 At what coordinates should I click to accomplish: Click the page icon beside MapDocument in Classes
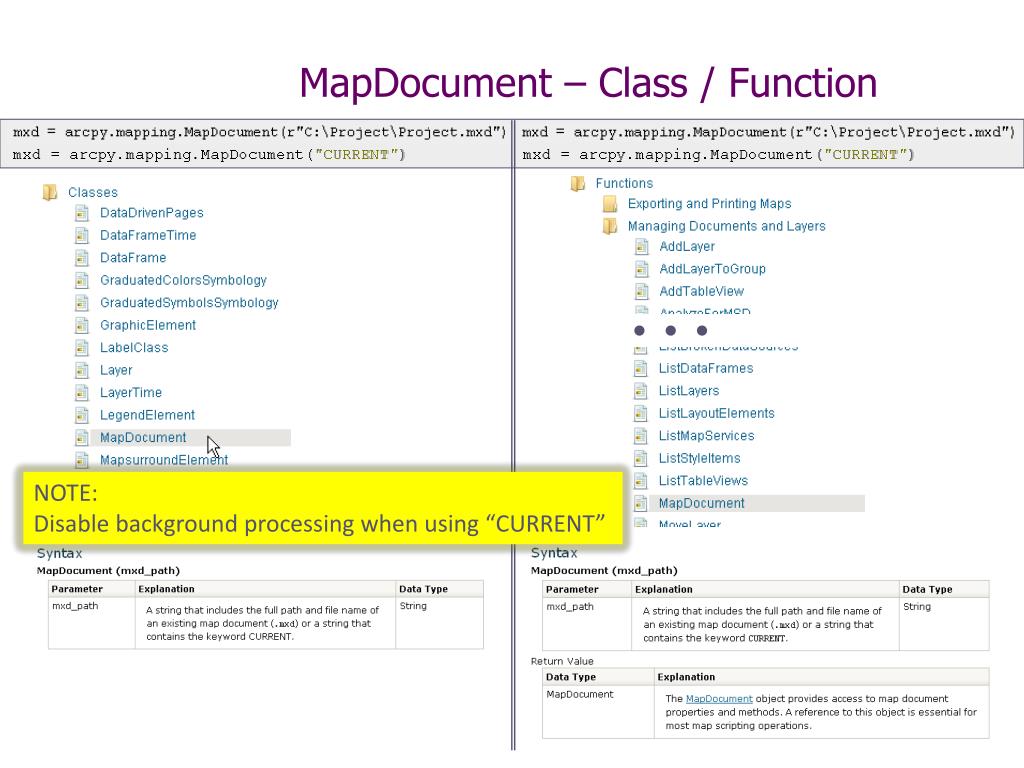(x=82, y=438)
